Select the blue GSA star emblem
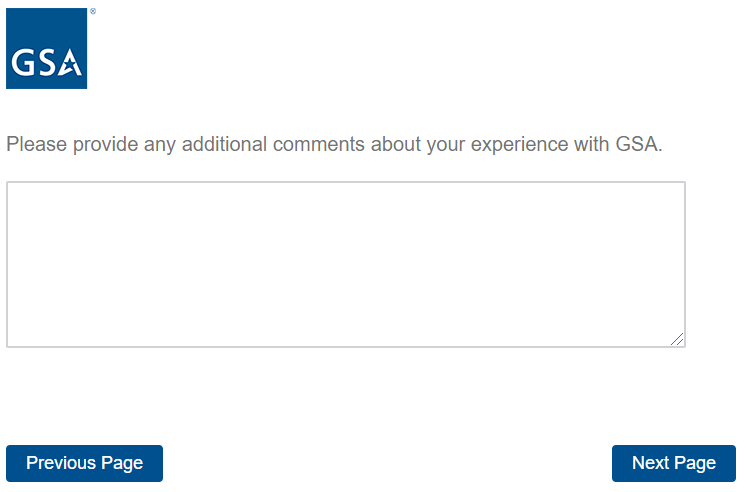The image size is (747, 492). [71, 66]
